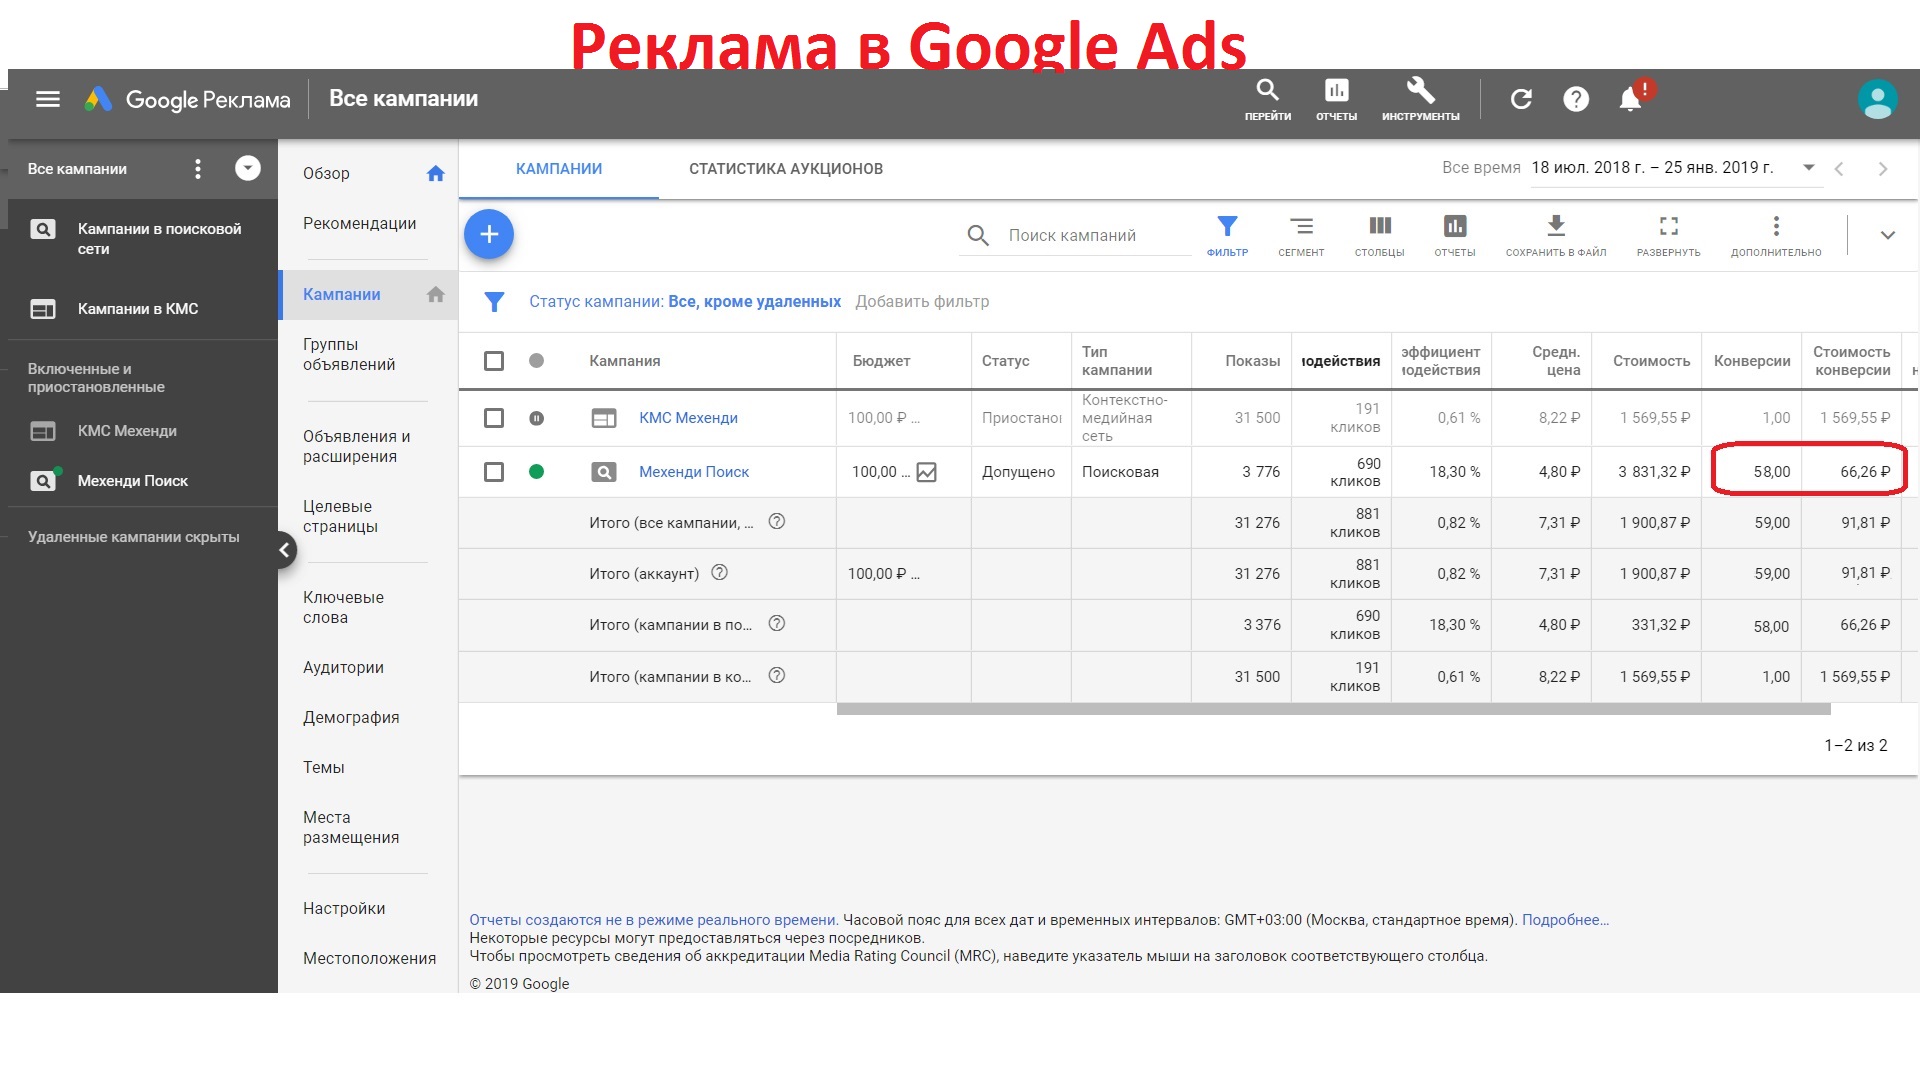Open the Отчеты icon in top bar
Screen dimensions: 1920x1080
[x=1336, y=99]
